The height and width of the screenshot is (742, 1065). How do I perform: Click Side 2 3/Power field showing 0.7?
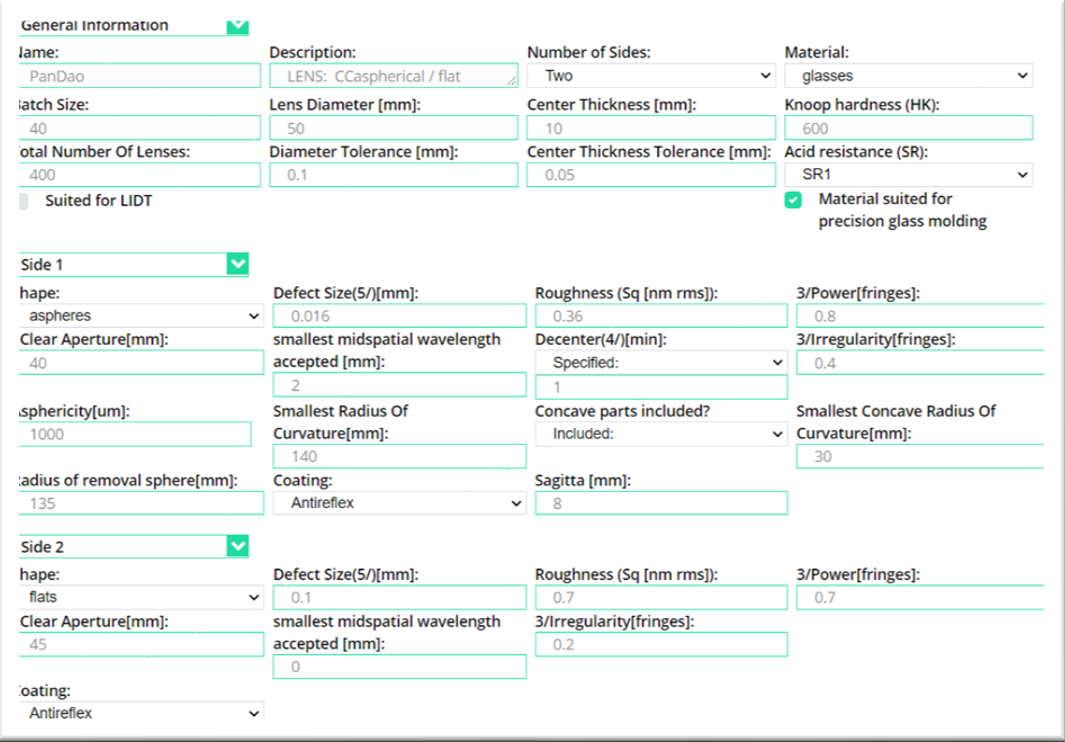tap(920, 597)
